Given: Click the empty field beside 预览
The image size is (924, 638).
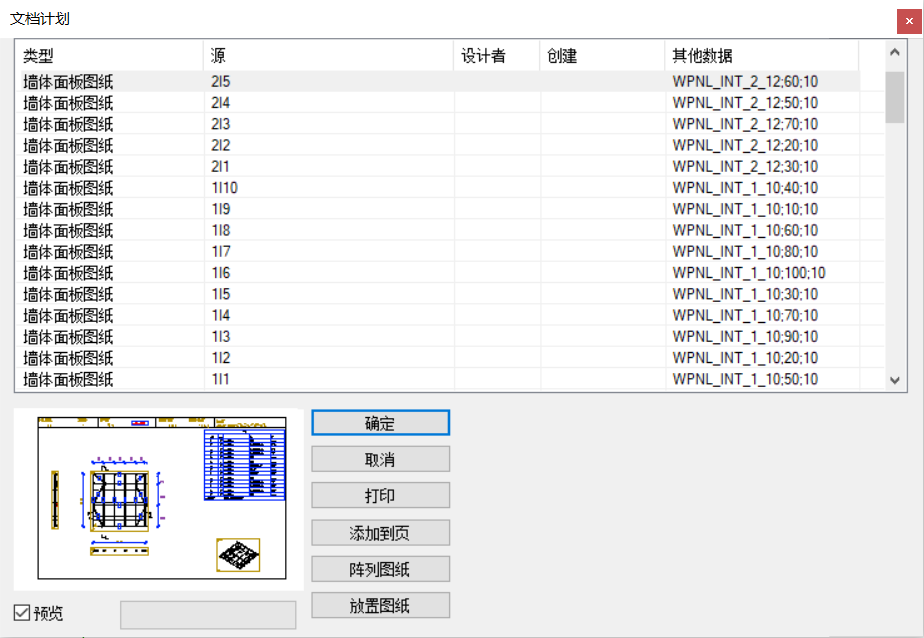Looking at the screenshot, I should [x=208, y=615].
